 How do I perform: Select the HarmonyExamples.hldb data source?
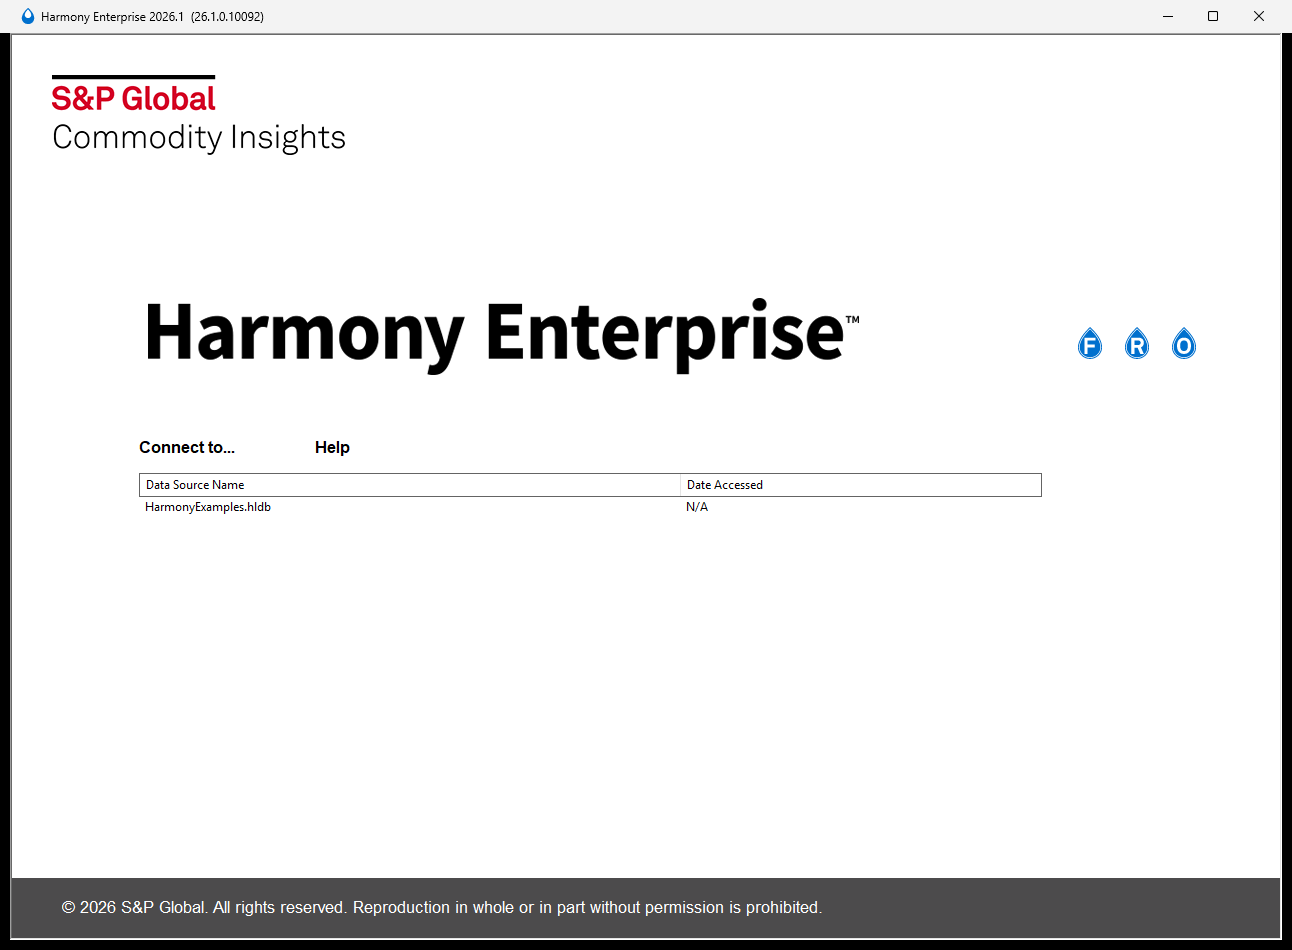[x=208, y=507]
